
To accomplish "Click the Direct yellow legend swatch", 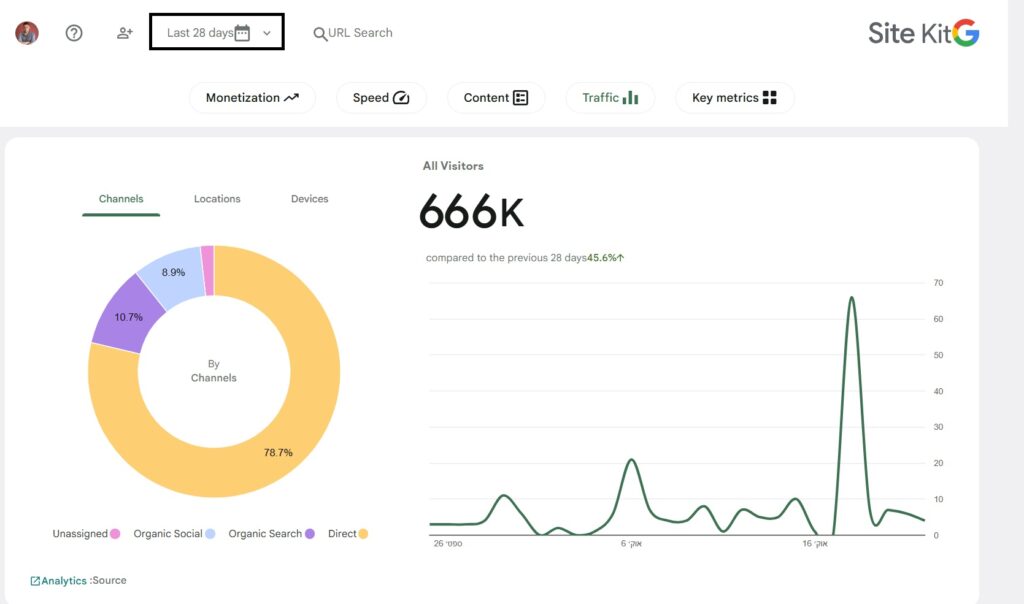I will coord(363,533).
